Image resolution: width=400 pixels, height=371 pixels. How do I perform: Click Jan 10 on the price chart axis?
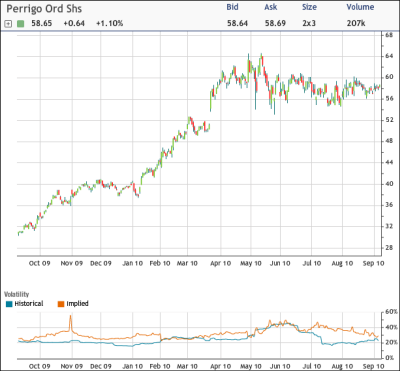(x=132, y=263)
